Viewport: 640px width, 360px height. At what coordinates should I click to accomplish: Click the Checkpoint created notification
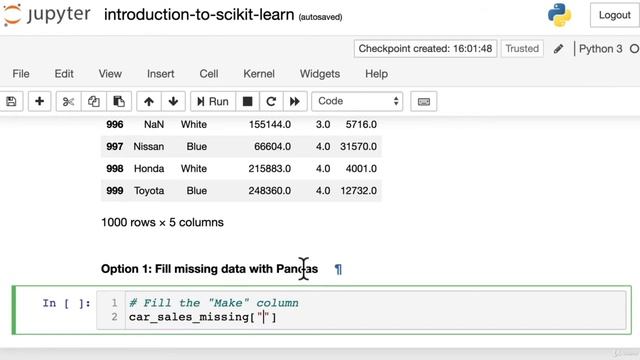pyautogui.click(x=425, y=49)
